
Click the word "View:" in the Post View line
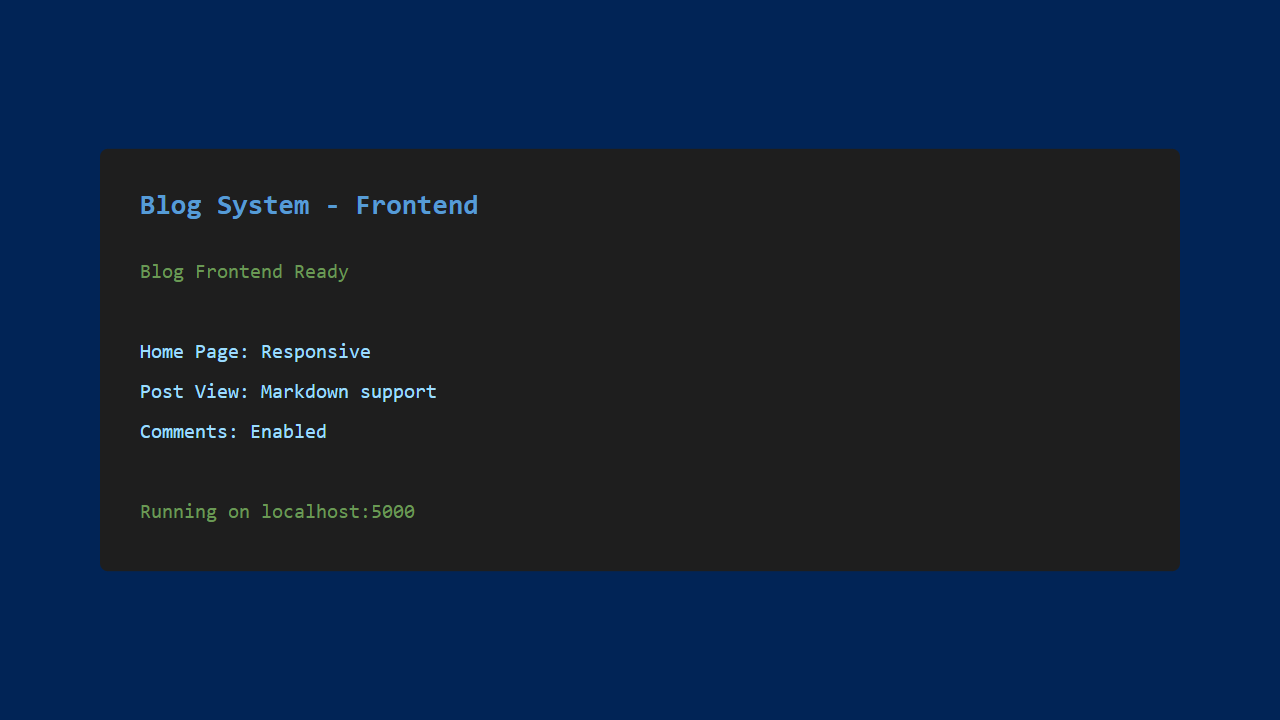pos(222,392)
